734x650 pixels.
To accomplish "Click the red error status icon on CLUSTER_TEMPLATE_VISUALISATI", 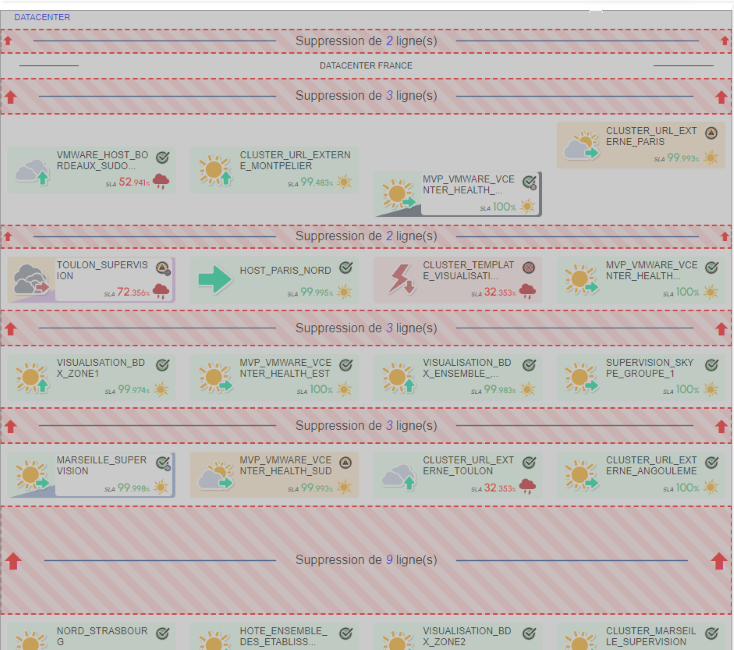I will click(x=528, y=268).
